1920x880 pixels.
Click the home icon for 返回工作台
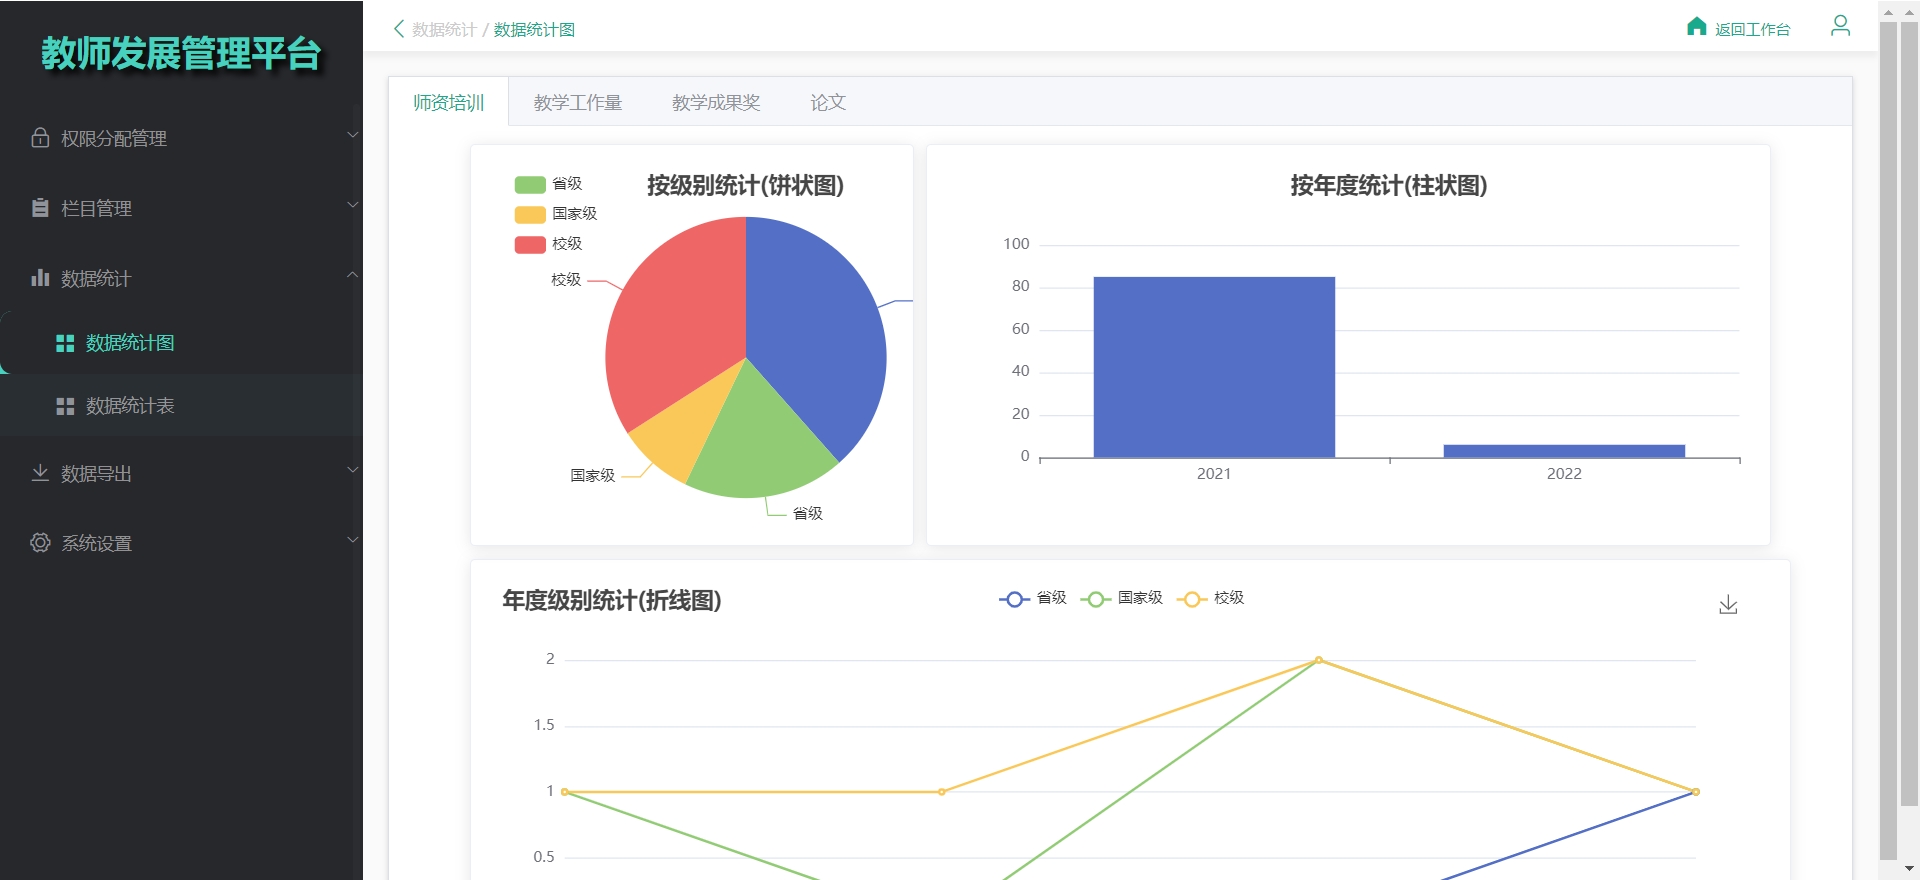[x=1696, y=27]
